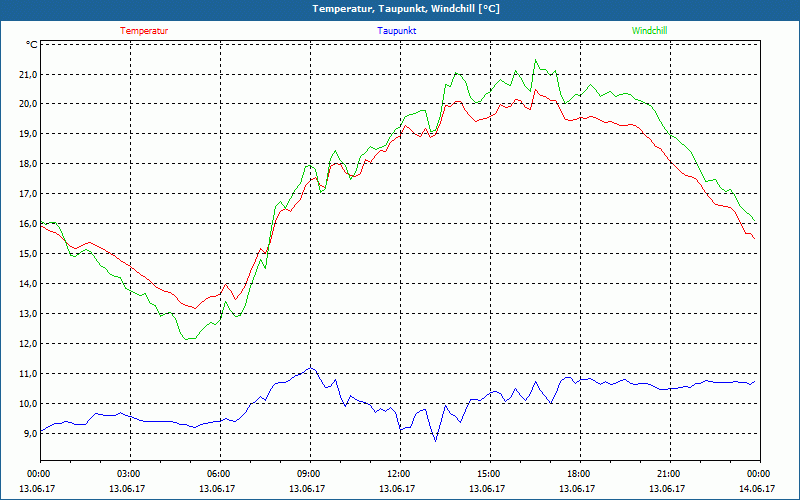The image size is (800, 500).
Task: Click the red Temperatur legend label
Action: (144, 31)
